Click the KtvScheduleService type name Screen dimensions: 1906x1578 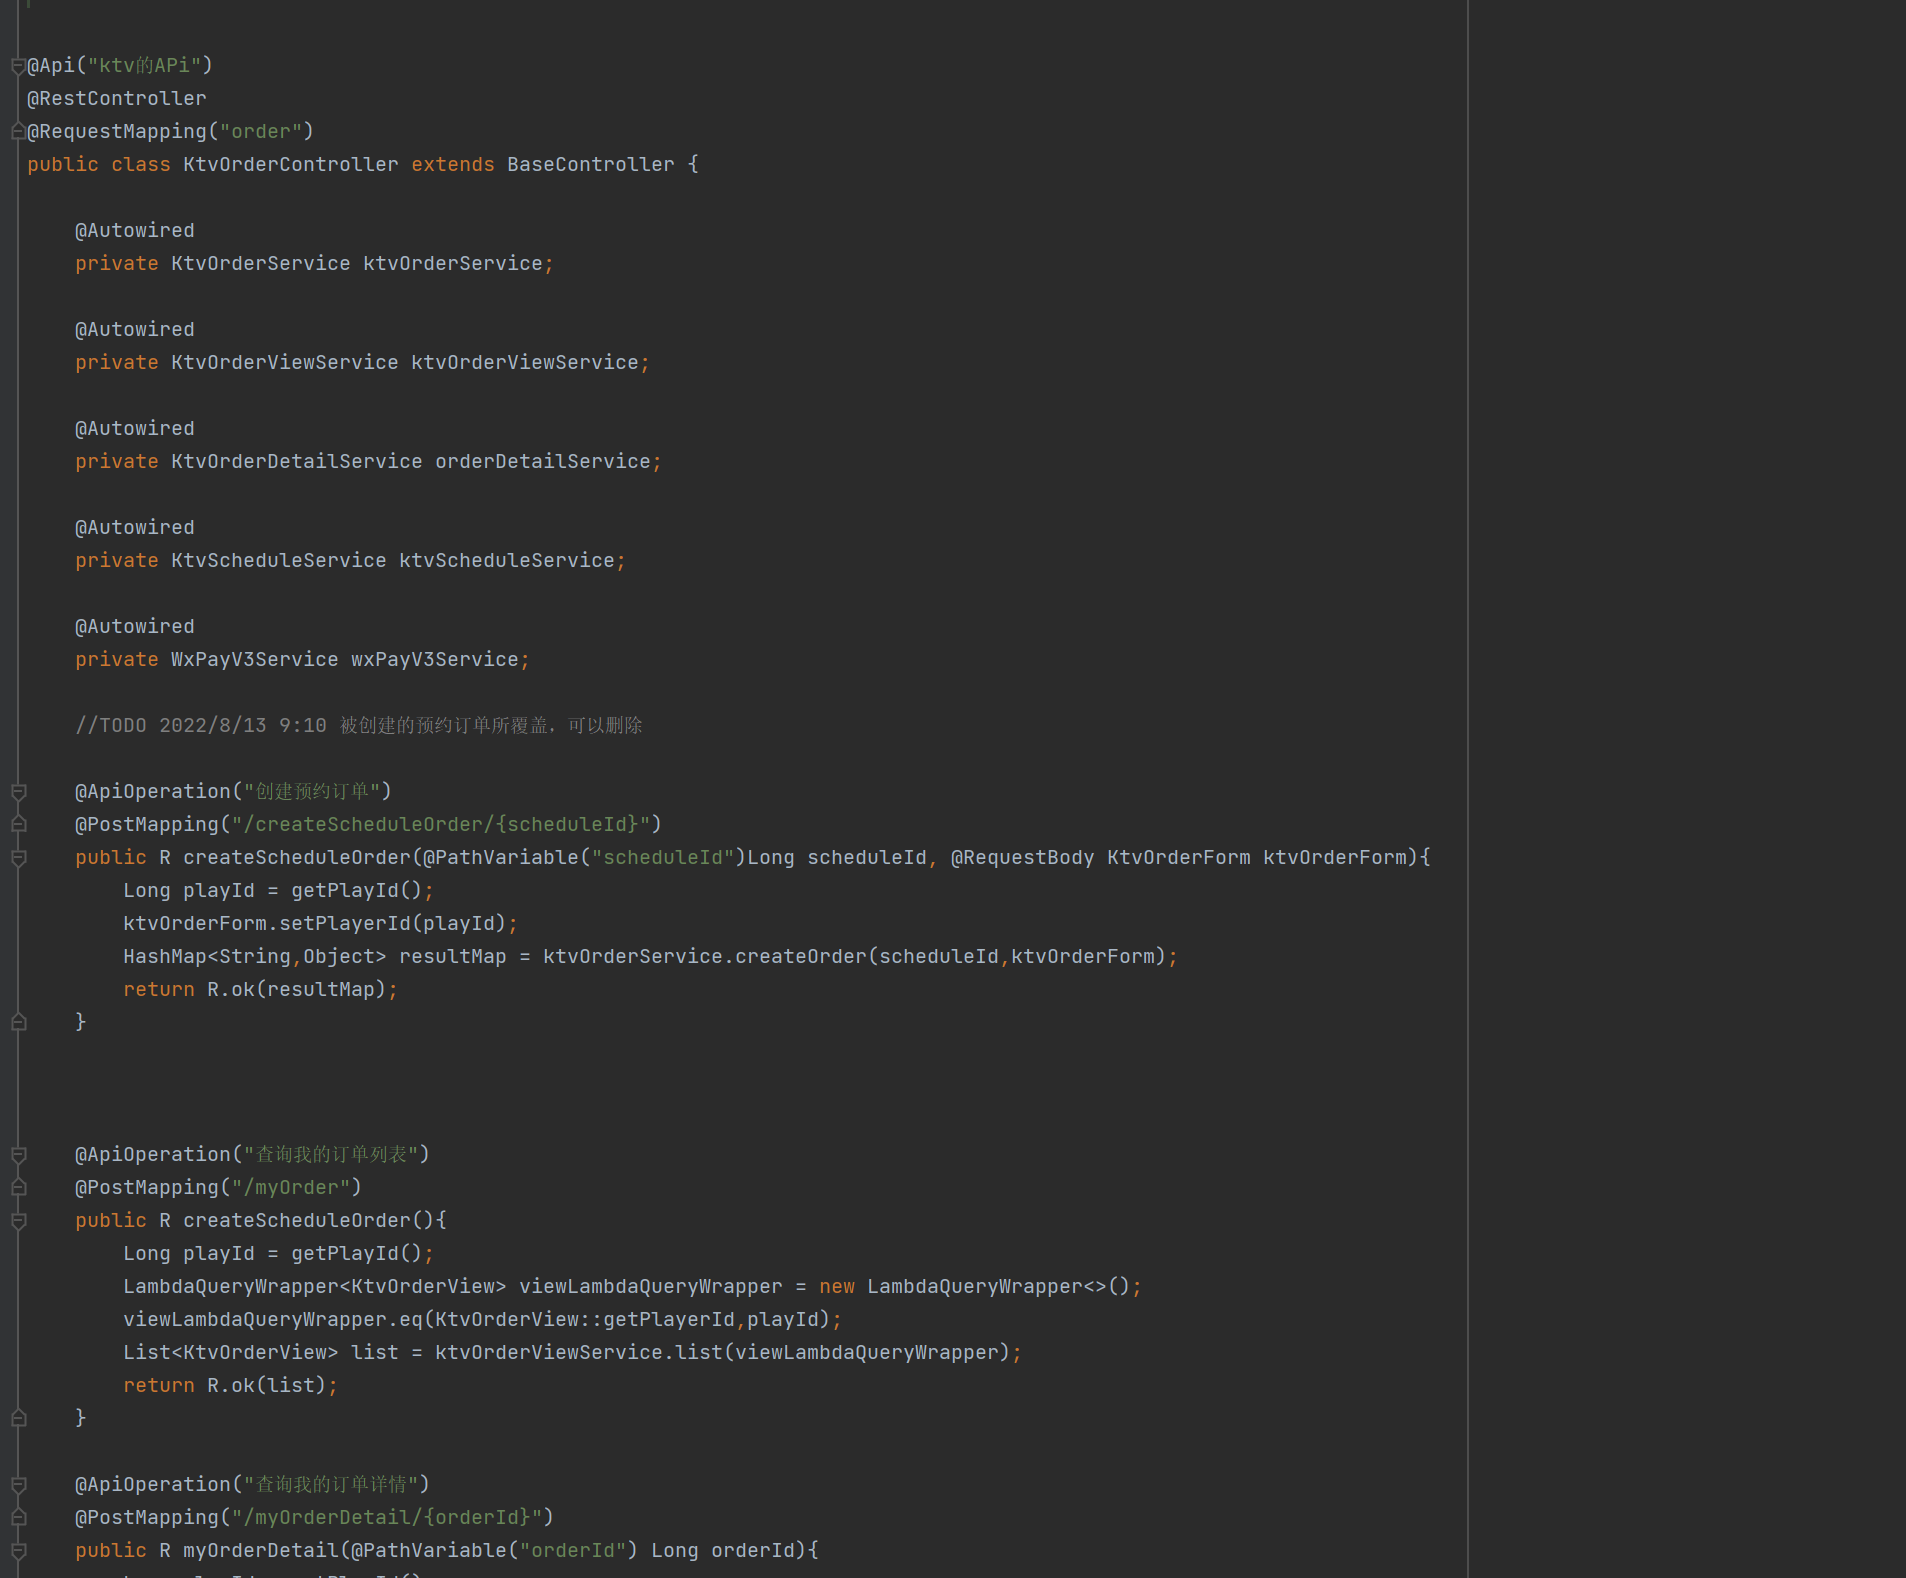[279, 560]
